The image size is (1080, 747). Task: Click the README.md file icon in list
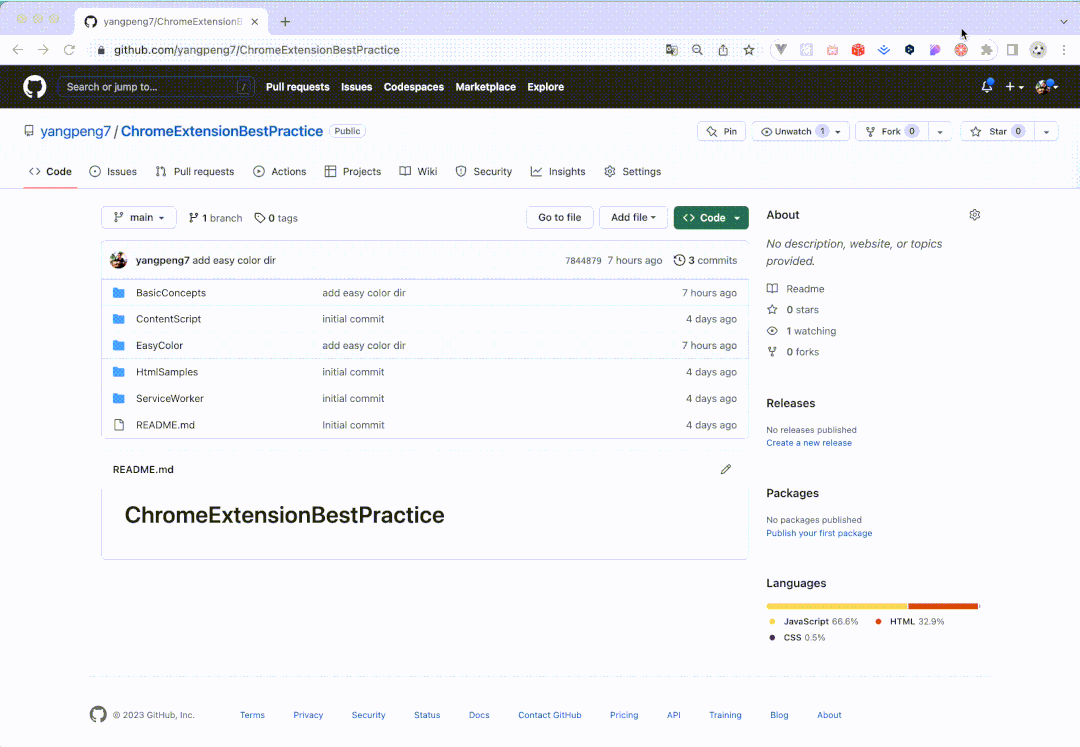click(119, 425)
